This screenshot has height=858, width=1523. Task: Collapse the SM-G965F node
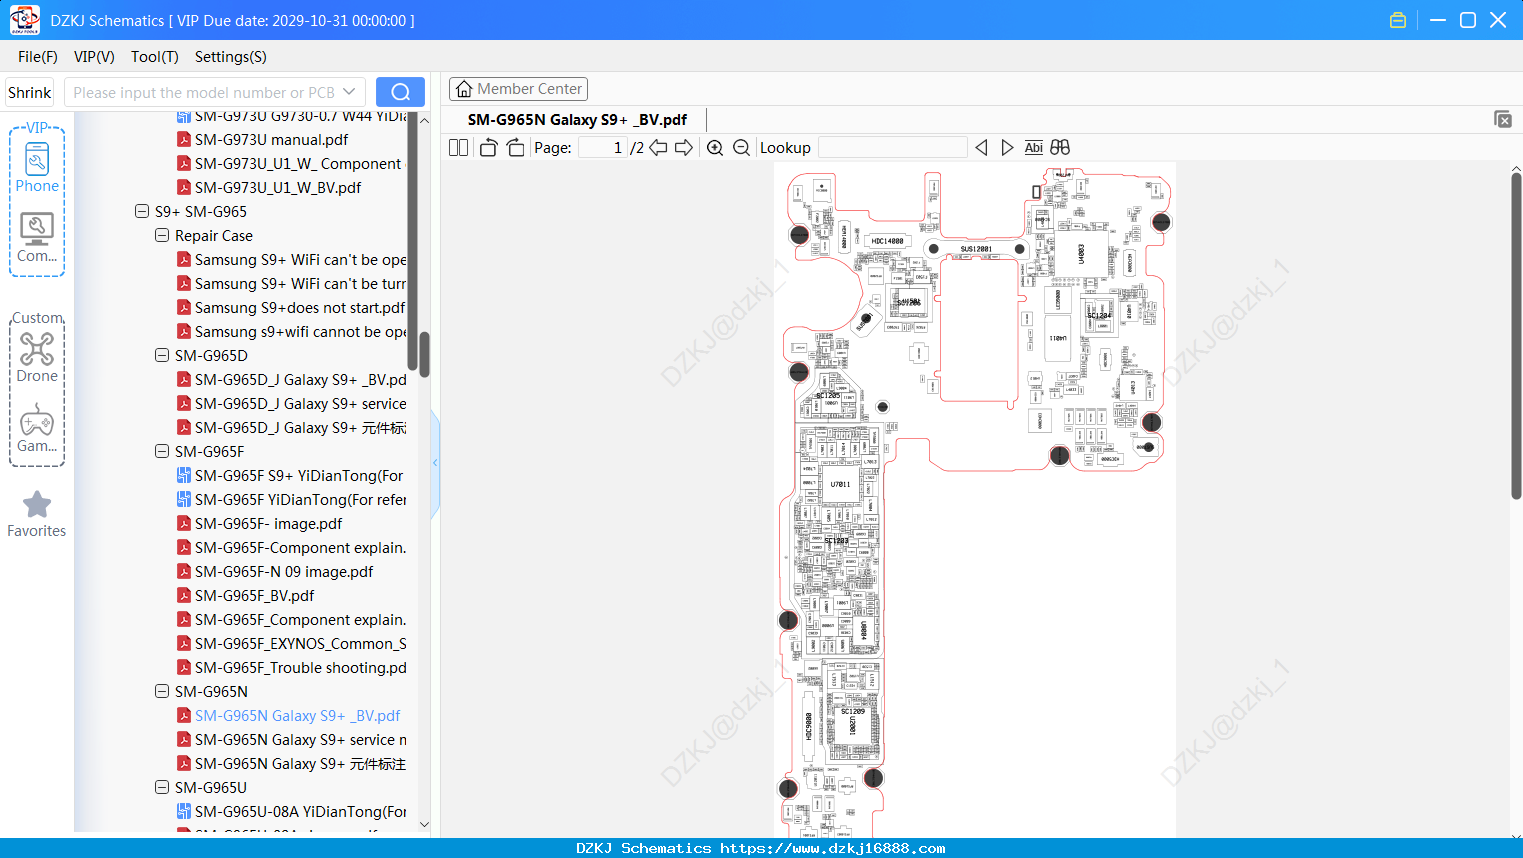(162, 451)
